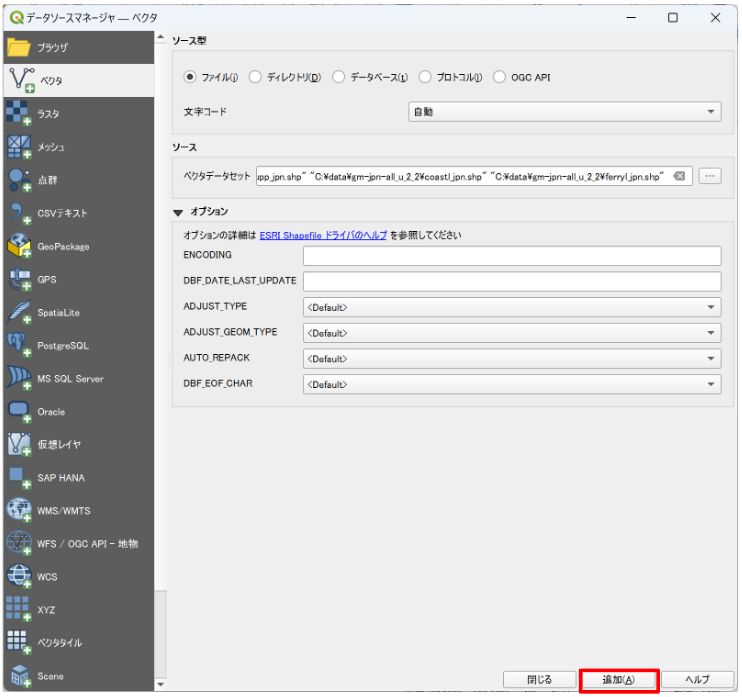
Task: Click the Add (追加) button
Action: (x=618, y=679)
